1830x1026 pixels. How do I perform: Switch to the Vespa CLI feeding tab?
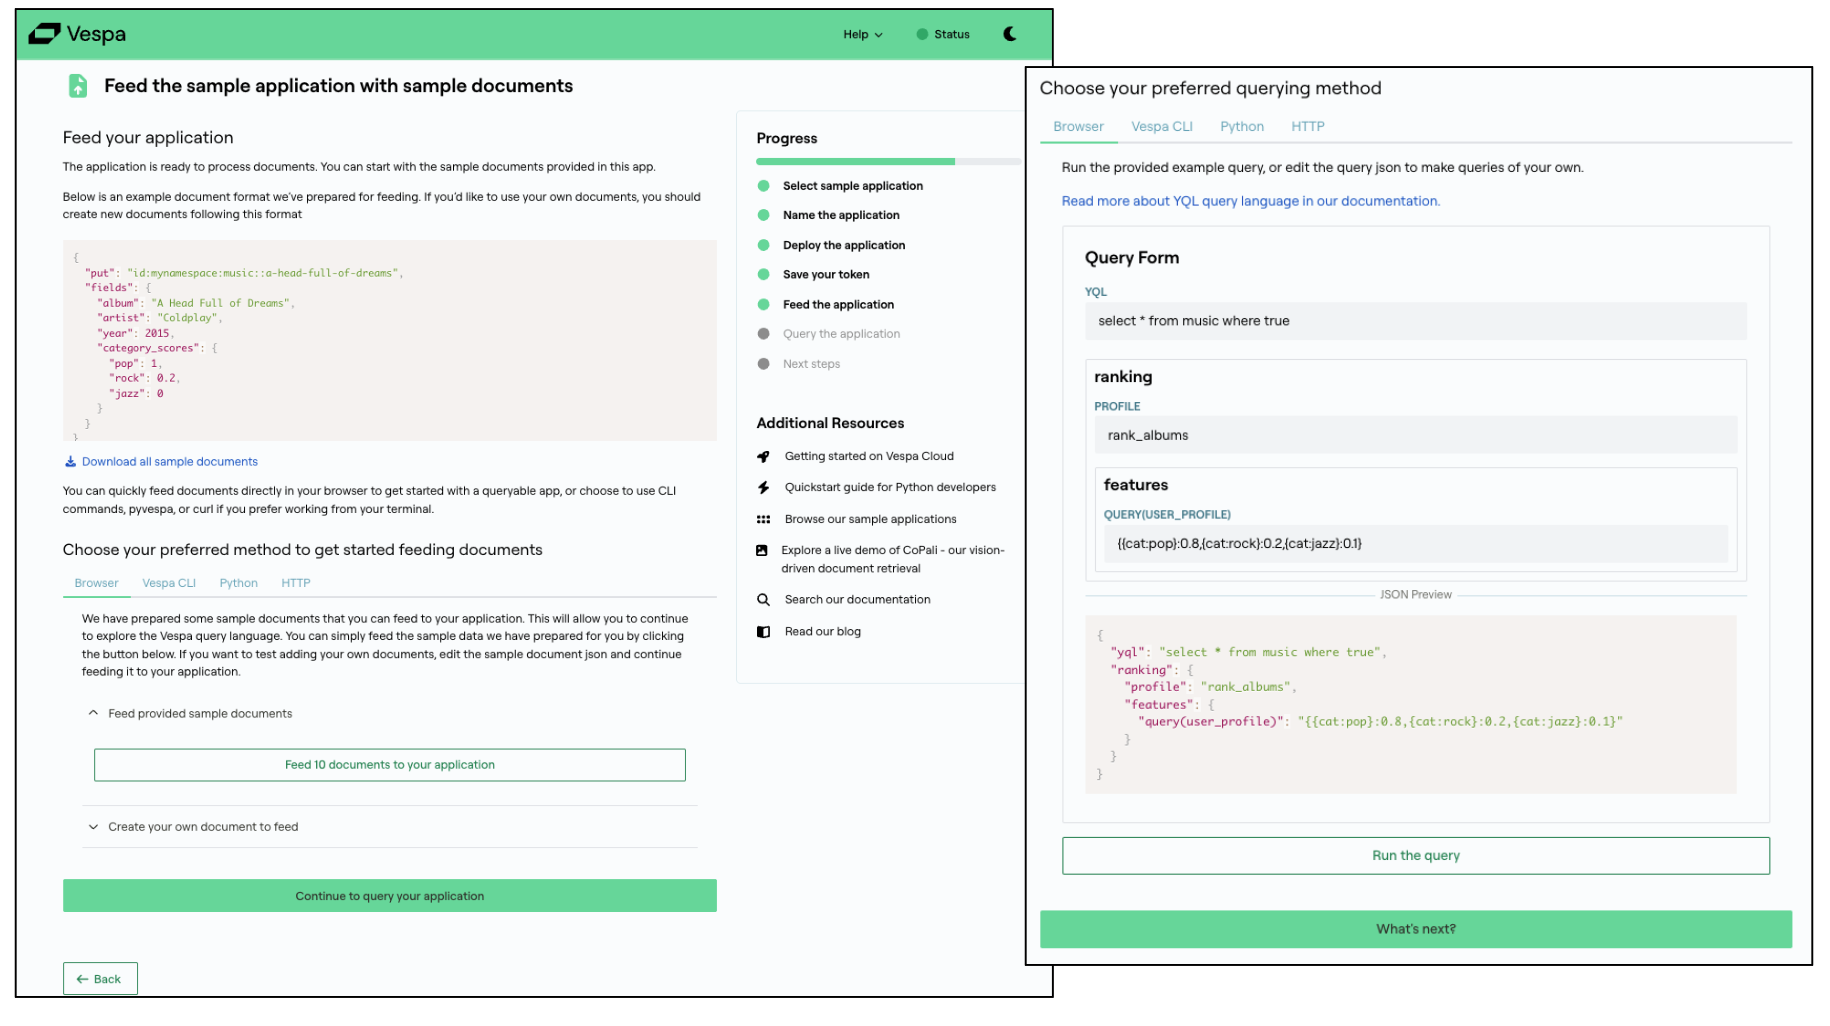point(169,583)
